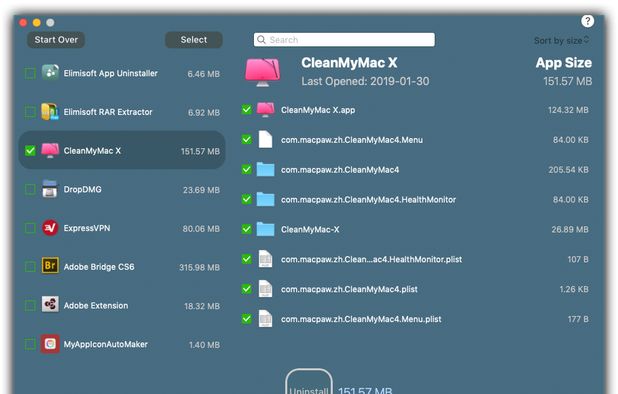618x394 pixels.
Task: Click the magnifier icon in search field
Action: (261, 39)
